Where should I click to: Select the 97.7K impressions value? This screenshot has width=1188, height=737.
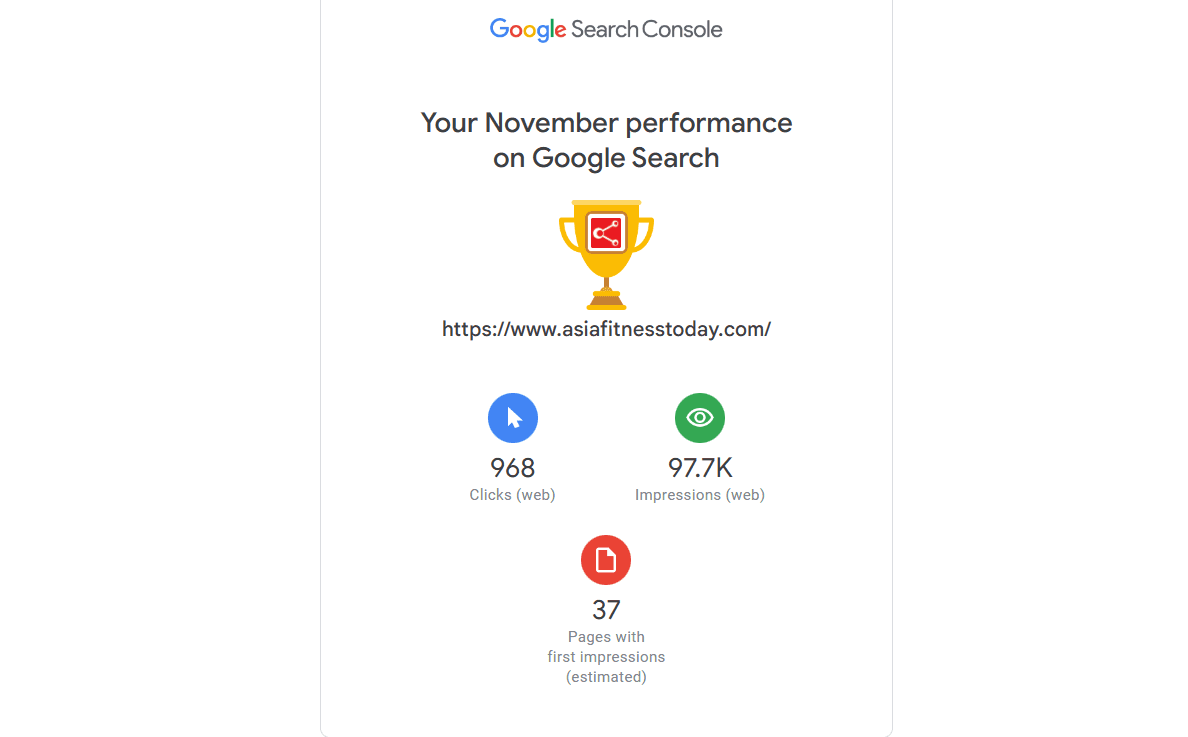click(700, 468)
